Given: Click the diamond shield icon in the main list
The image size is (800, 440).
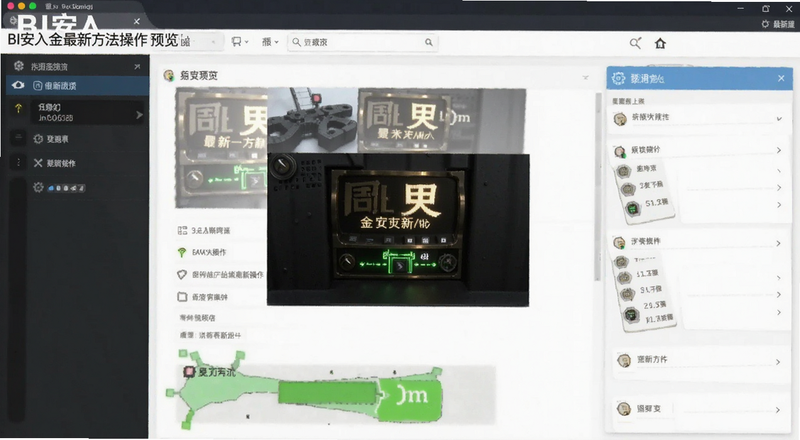Looking at the screenshot, I should coord(182,275).
